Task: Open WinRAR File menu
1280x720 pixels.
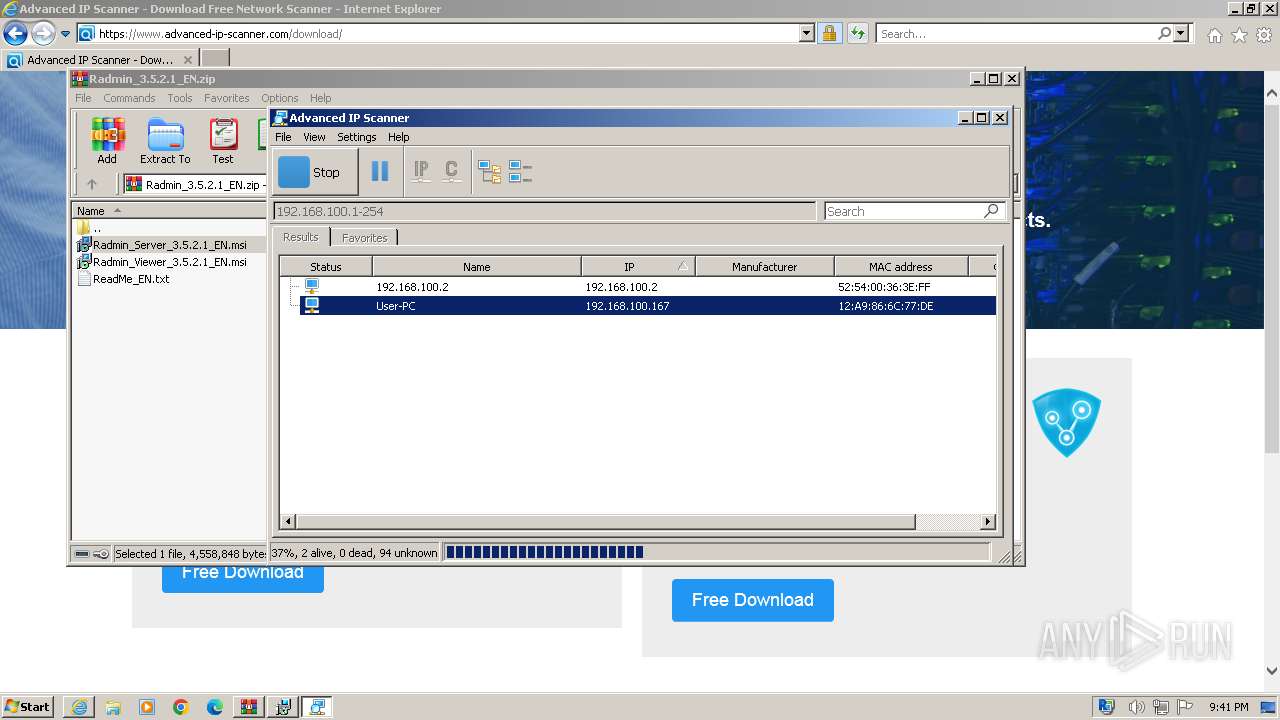Action: pos(83,98)
